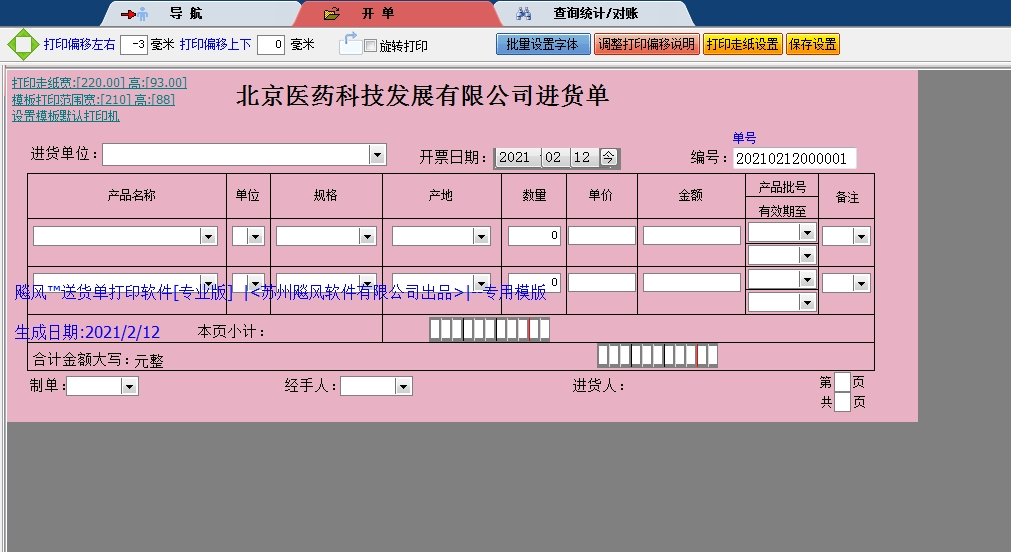This screenshot has height=552, width=1011.
Task: Open the 查询统计/对账 tab
Action: coord(595,14)
